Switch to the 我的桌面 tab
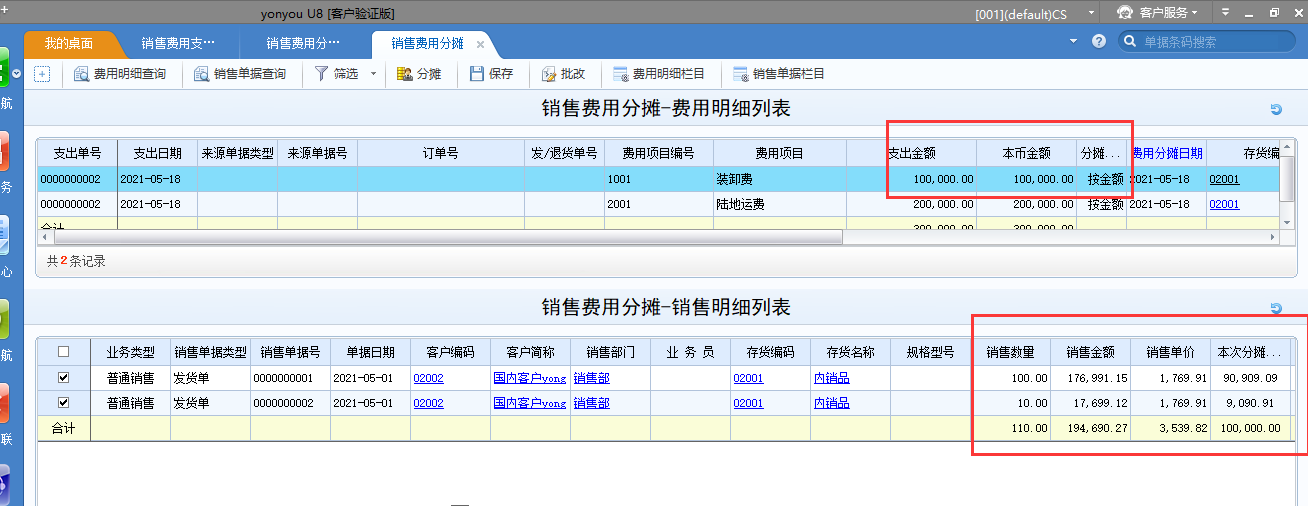This screenshot has height=506, width=1308. coord(69,44)
